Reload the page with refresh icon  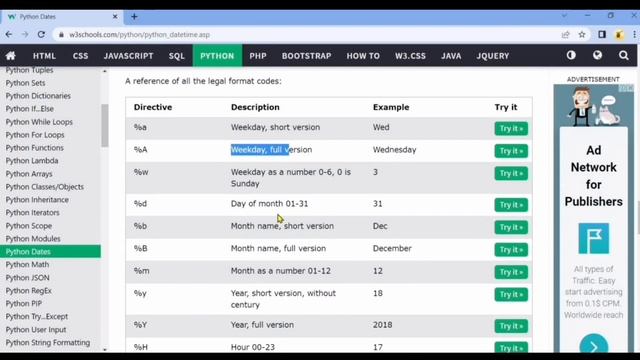(x=41, y=35)
